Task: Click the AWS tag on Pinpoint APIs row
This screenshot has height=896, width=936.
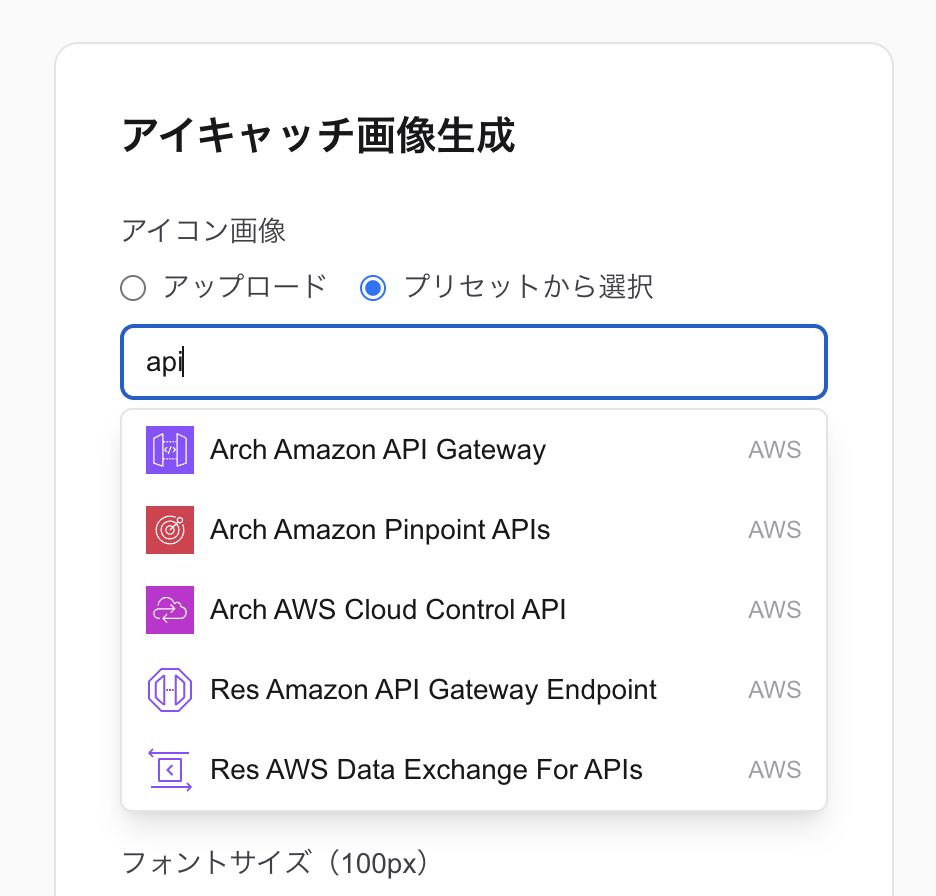Action: [x=775, y=530]
